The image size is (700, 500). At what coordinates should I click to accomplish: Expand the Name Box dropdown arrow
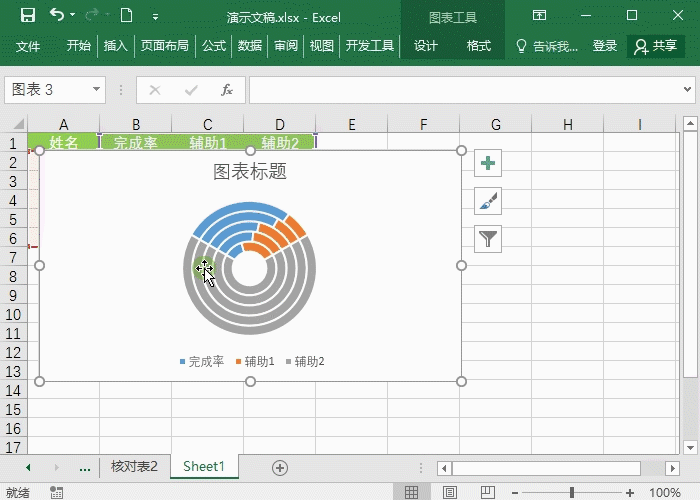point(96,89)
